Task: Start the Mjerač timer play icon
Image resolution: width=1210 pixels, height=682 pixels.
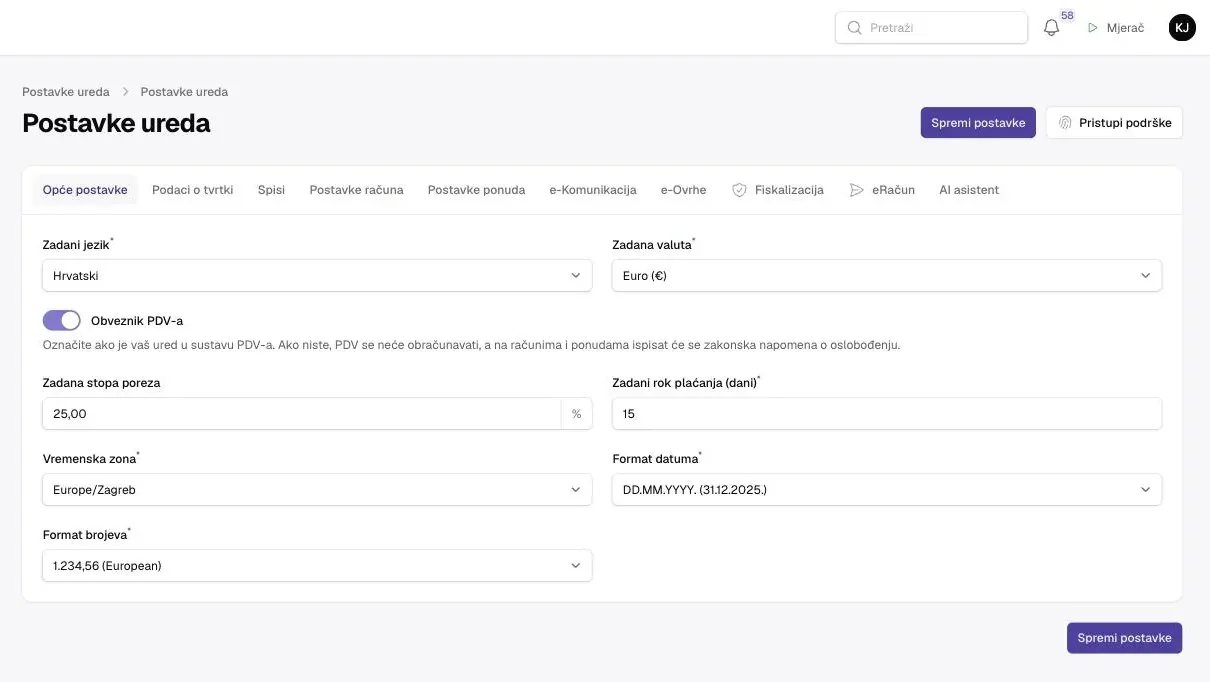Action: coord(1093,28)
